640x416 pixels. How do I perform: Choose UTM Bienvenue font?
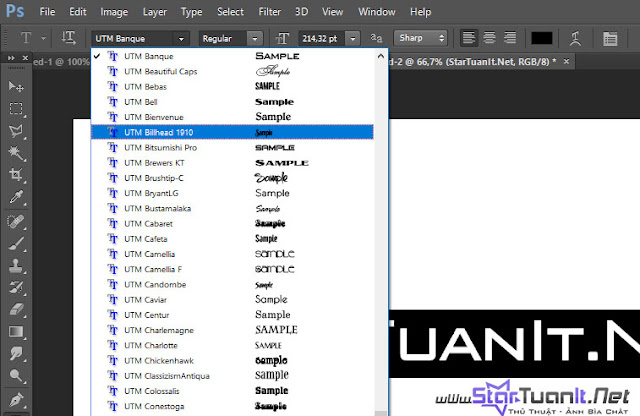click(232, 117)
